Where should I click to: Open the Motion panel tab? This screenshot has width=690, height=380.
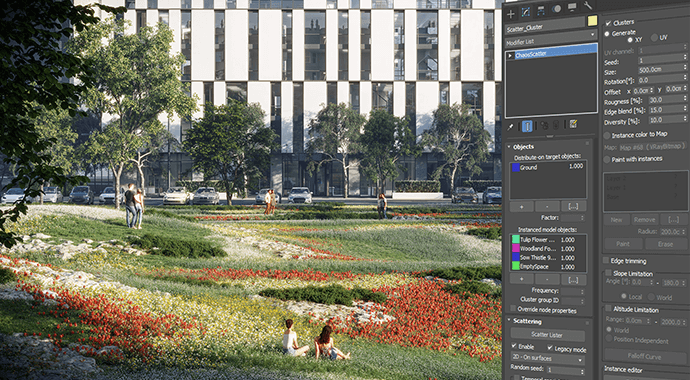point(556,8)
